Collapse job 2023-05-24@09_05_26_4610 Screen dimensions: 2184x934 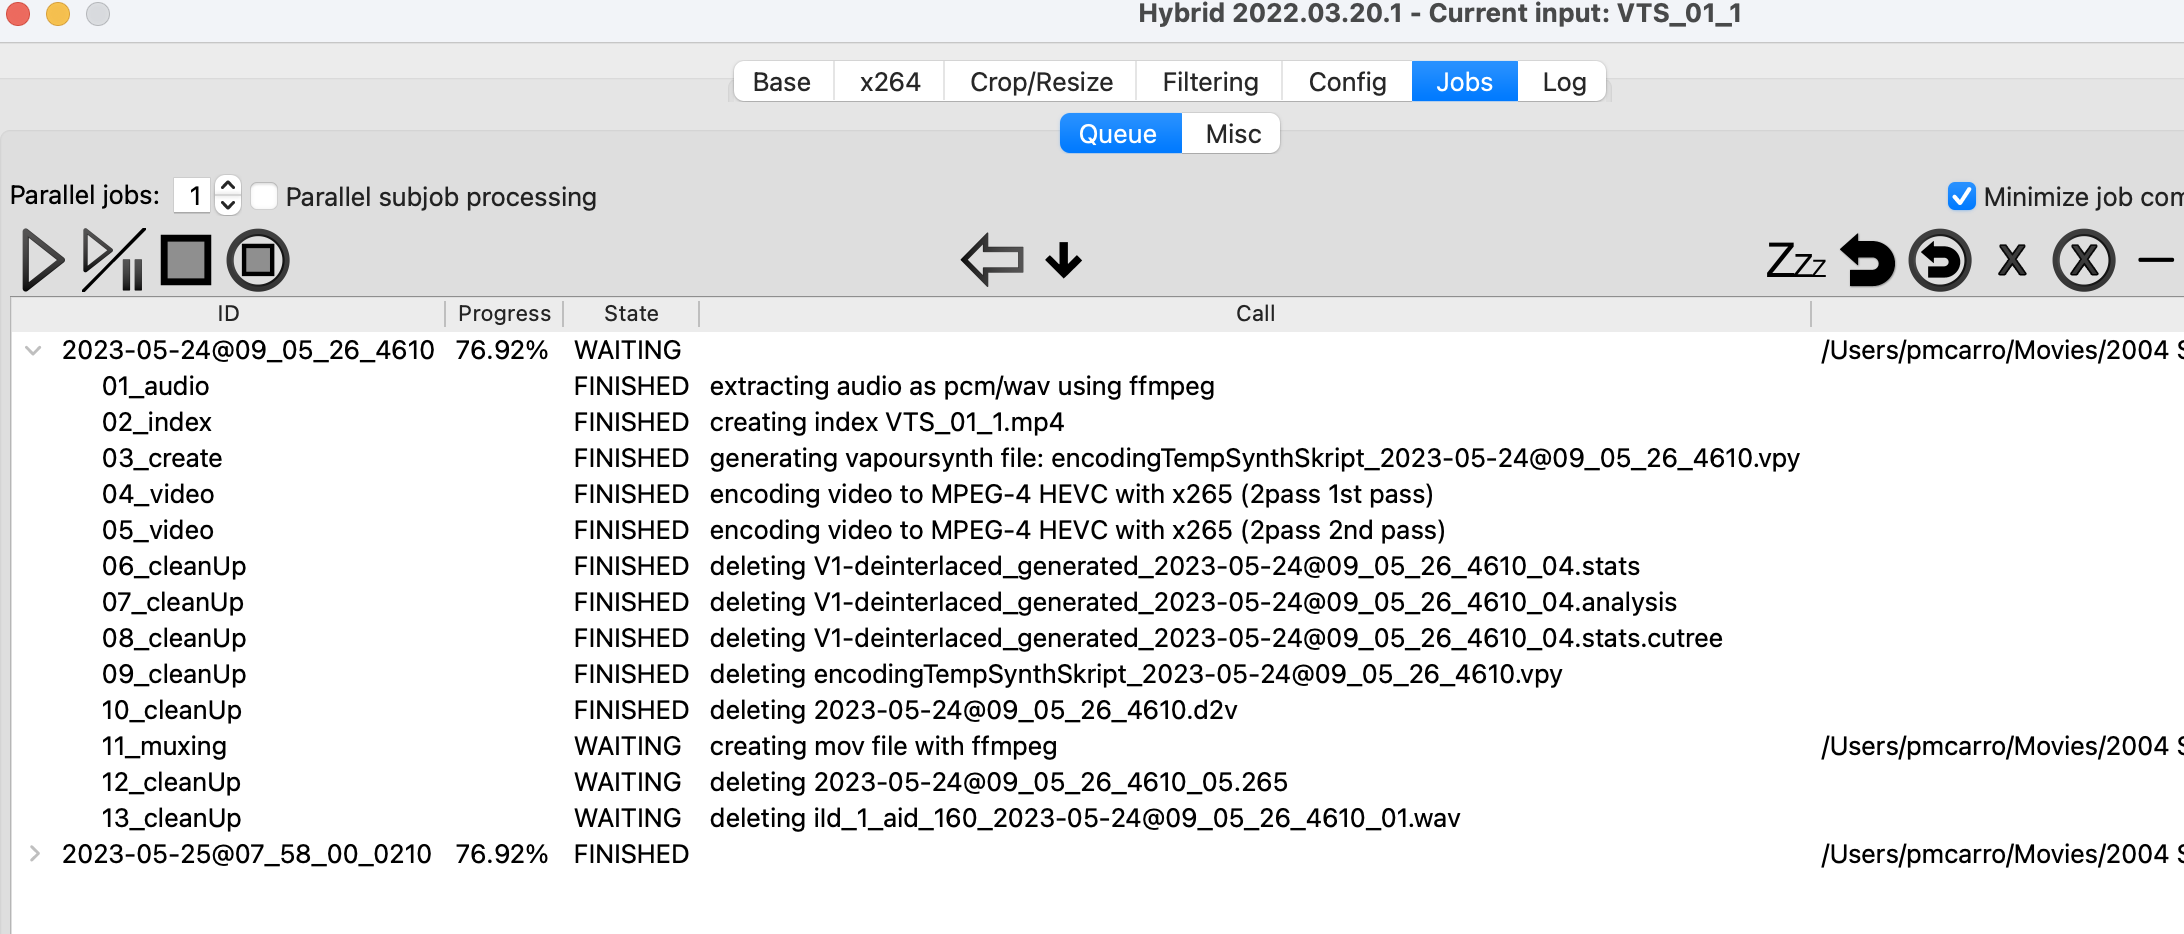pos(34,350)
